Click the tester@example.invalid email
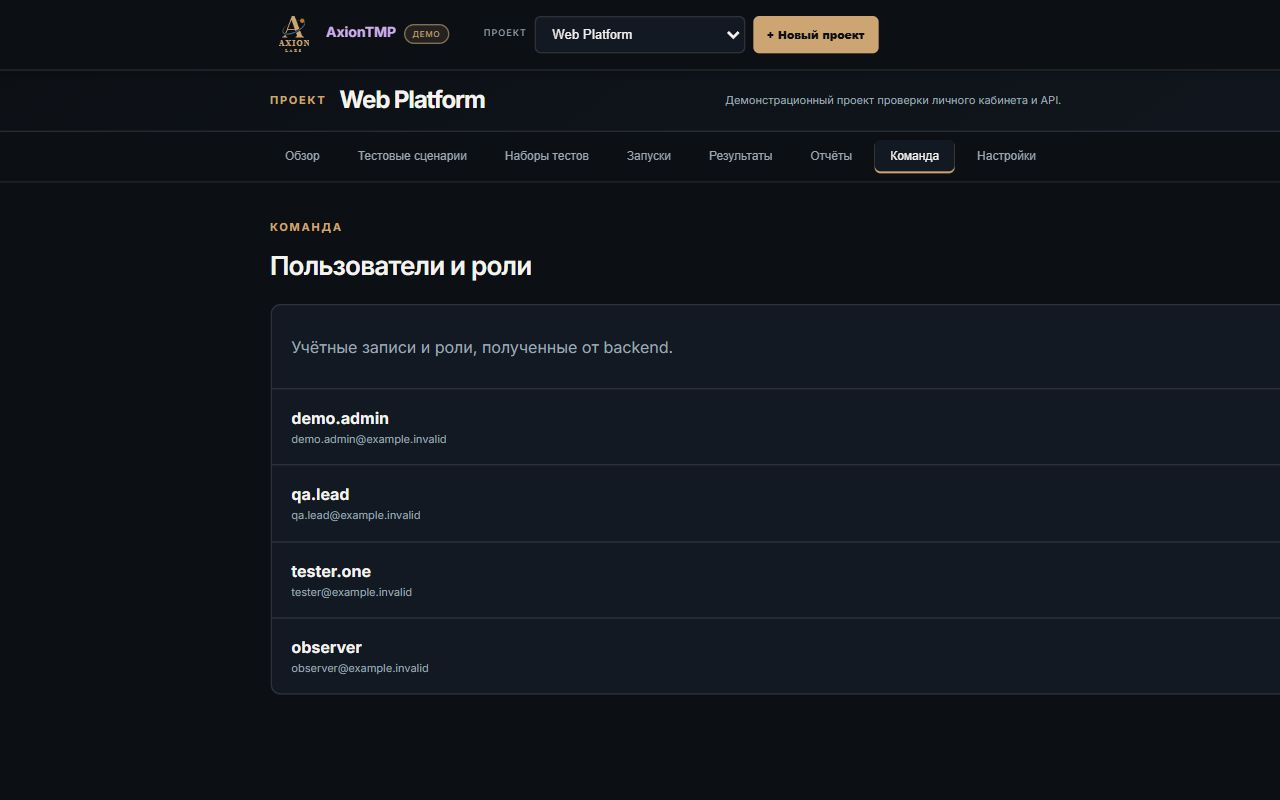The width and height of the screenshot is (1280, 800). [x=352, y=592]
